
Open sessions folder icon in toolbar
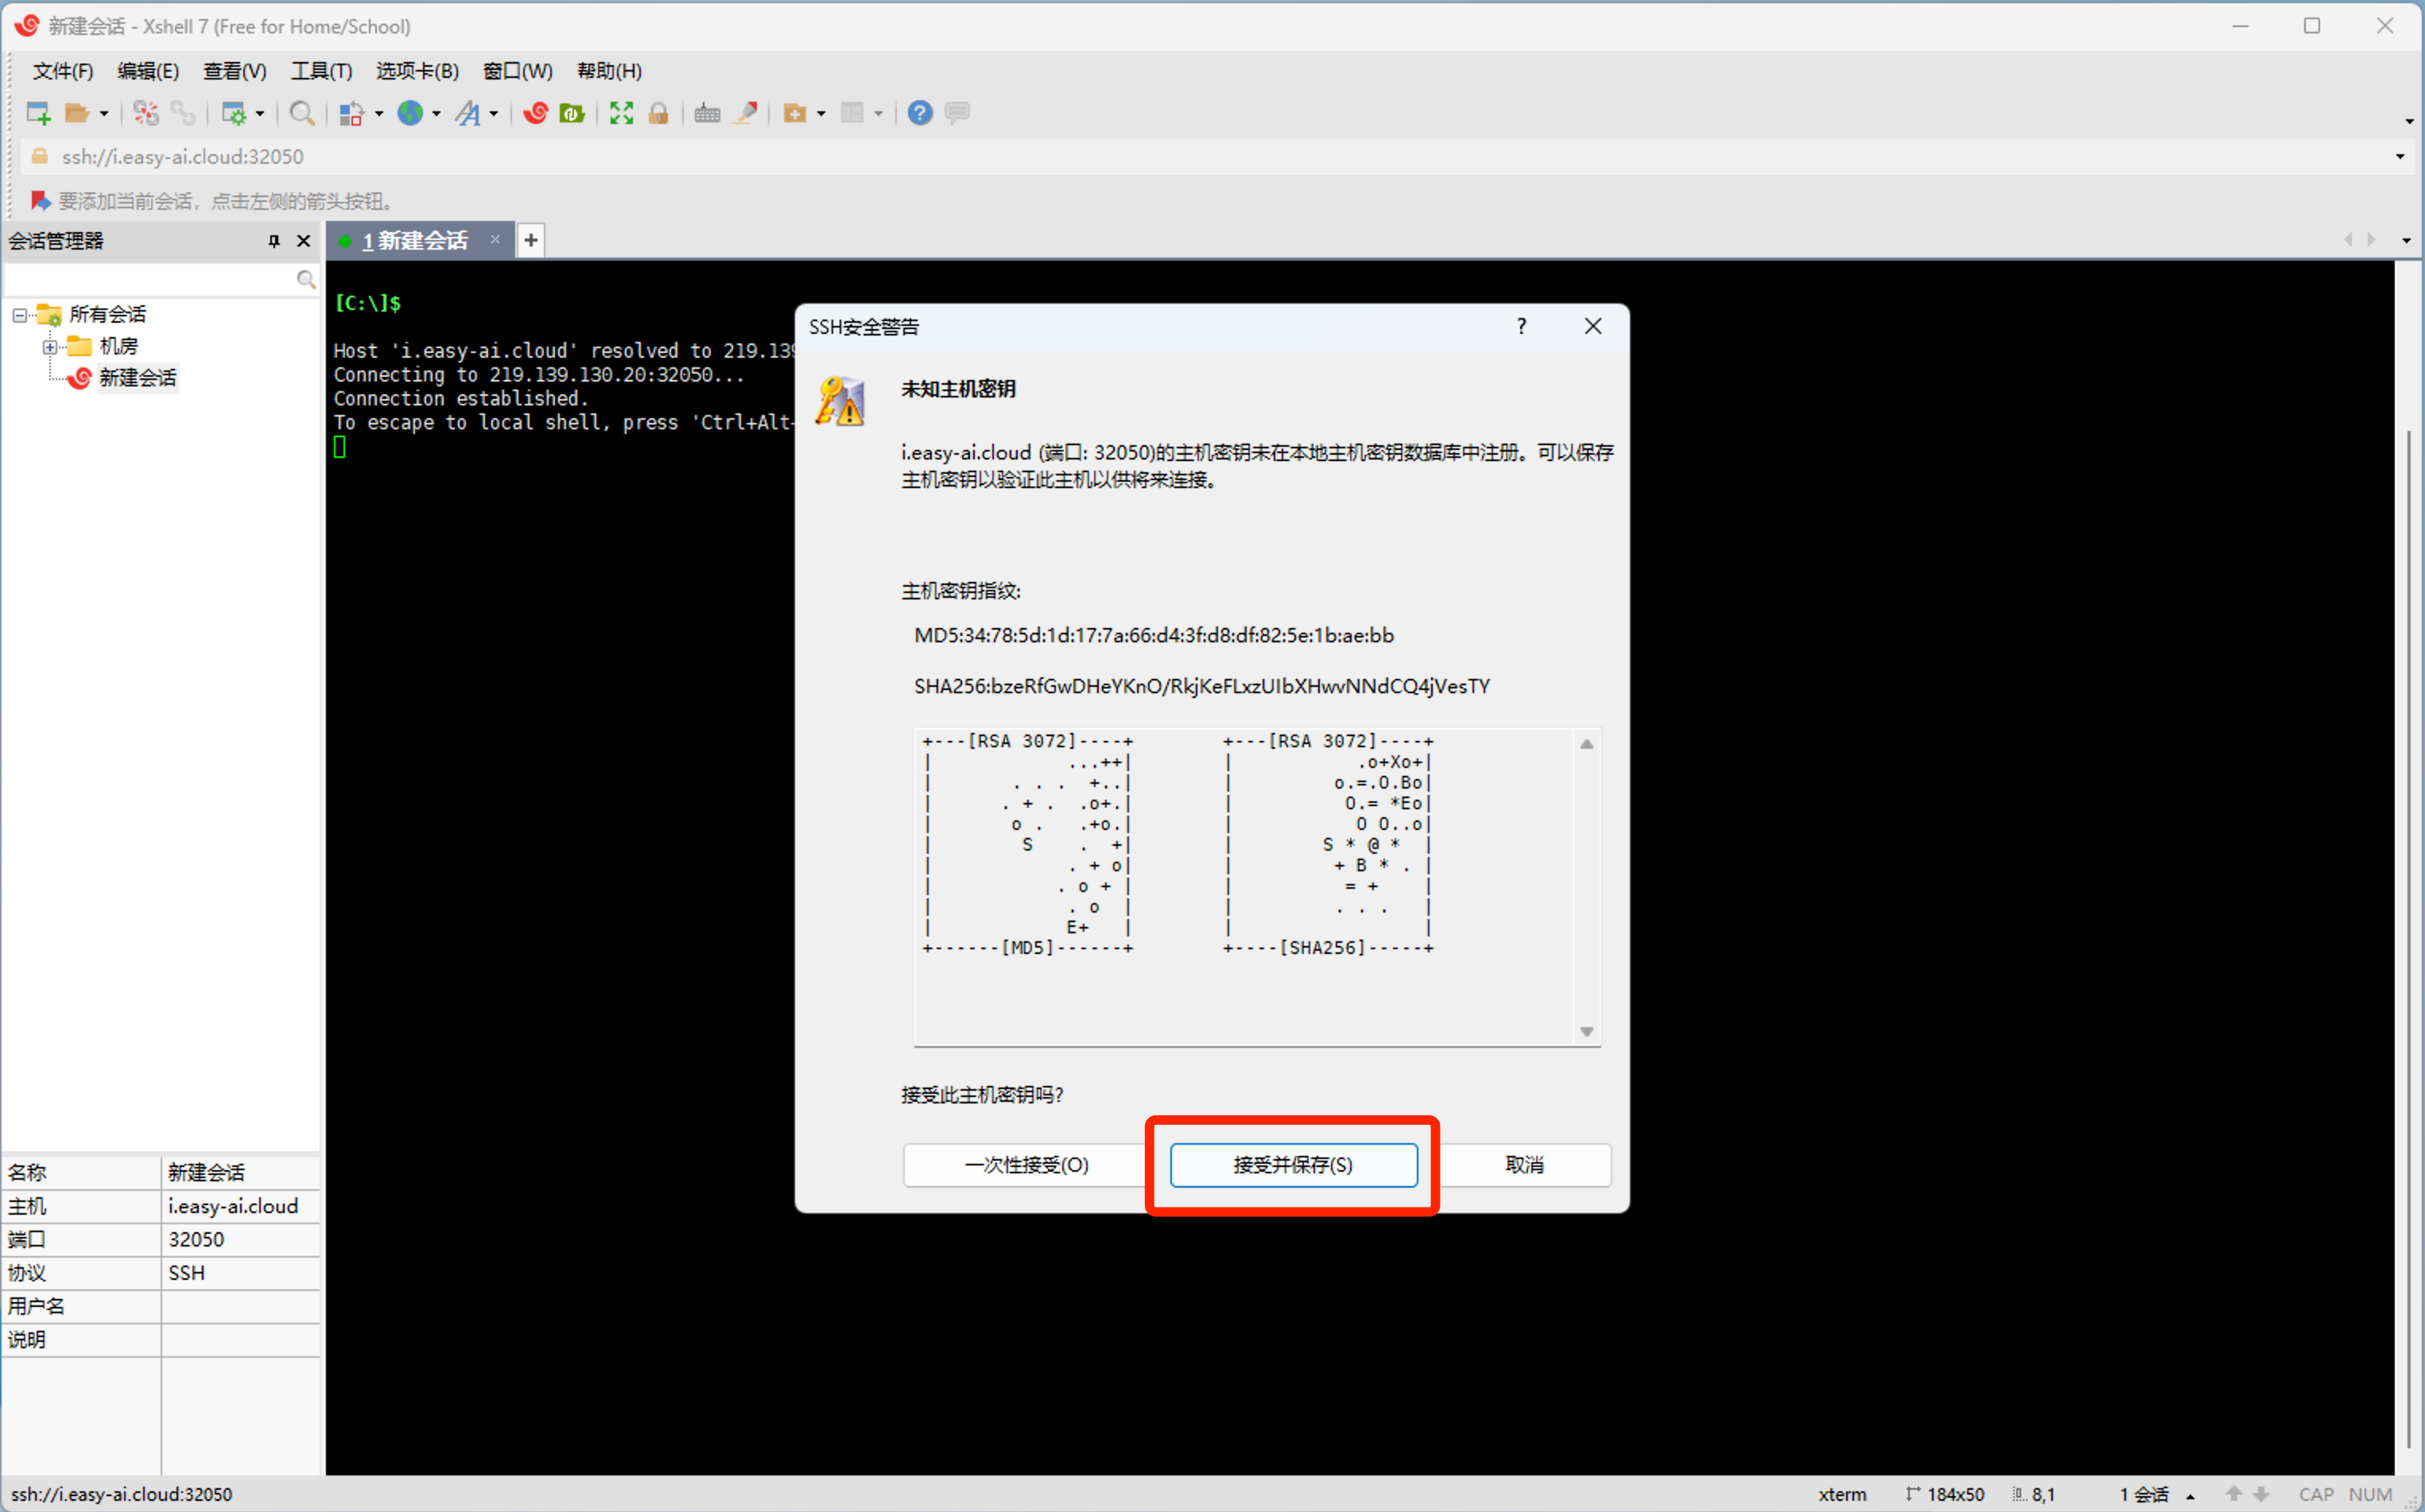coord(76,113)
